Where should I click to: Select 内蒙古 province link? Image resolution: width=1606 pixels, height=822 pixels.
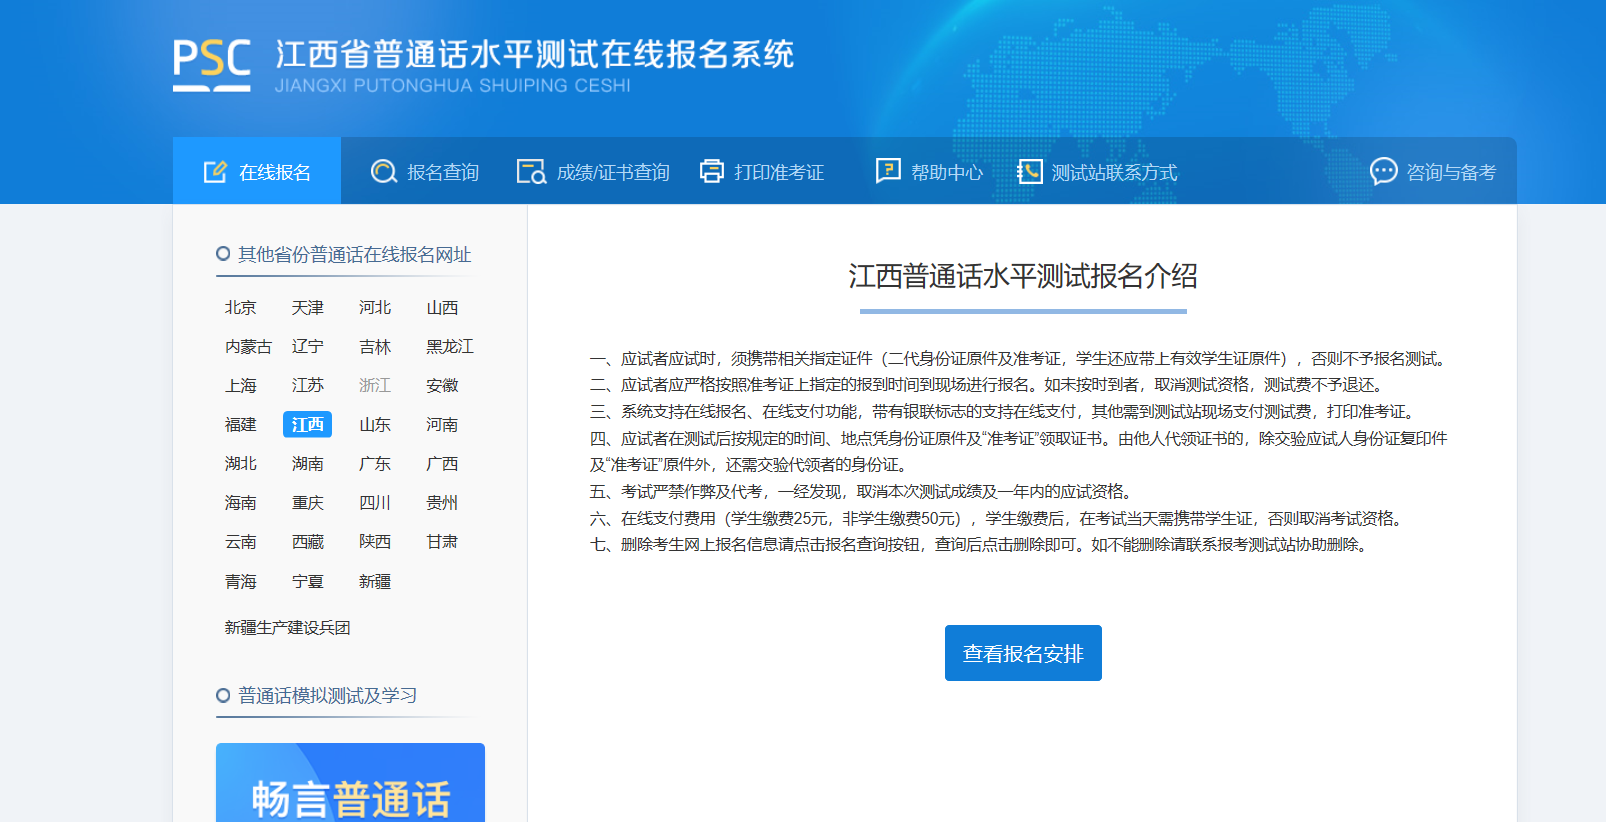point(248,346)
